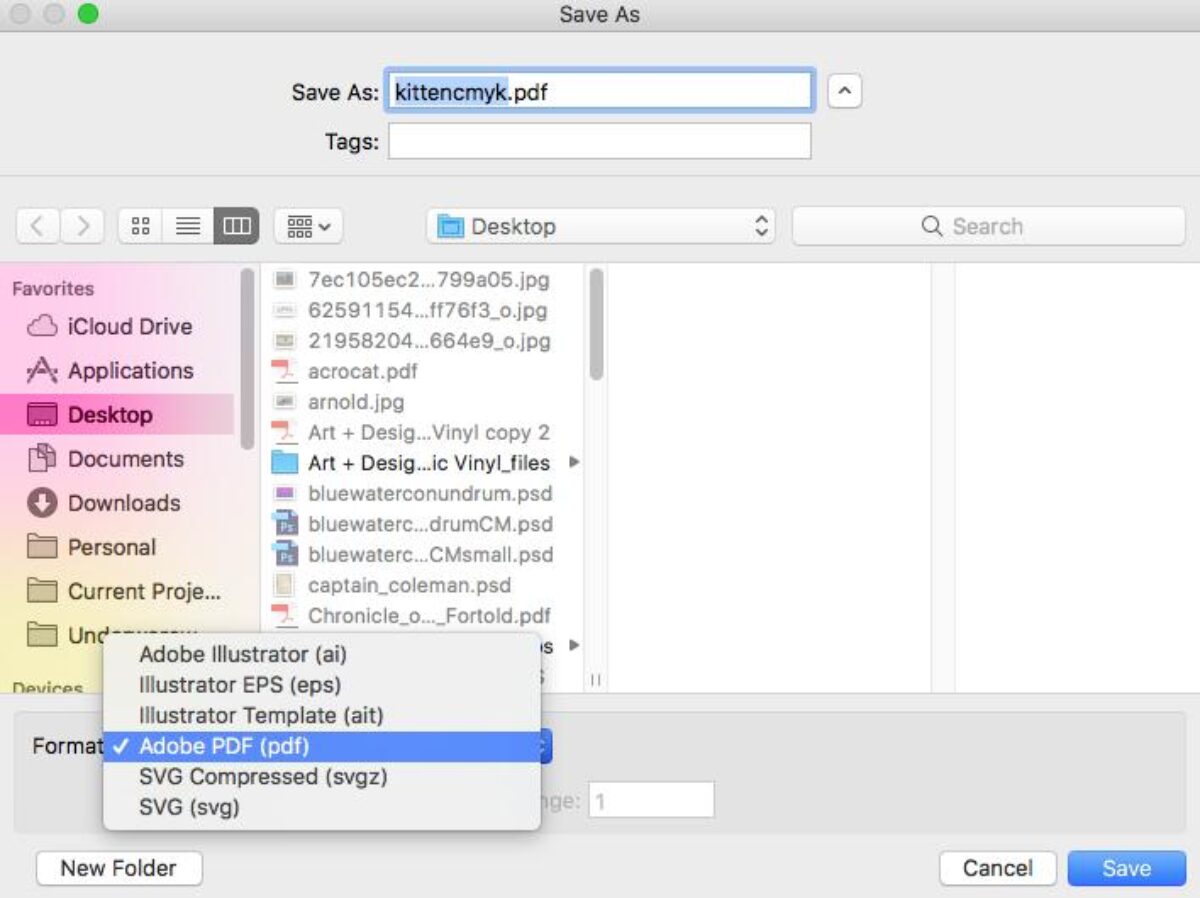Collapse the dialog with the chevron button
The width and height of the screenshot is (1200, 898).
pos(845,92)
